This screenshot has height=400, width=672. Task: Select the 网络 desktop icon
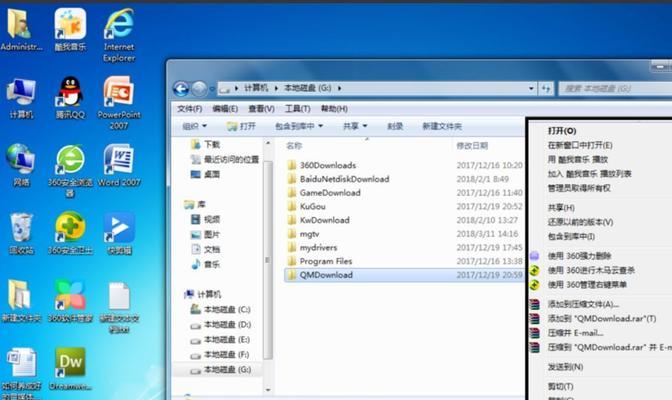21,166
